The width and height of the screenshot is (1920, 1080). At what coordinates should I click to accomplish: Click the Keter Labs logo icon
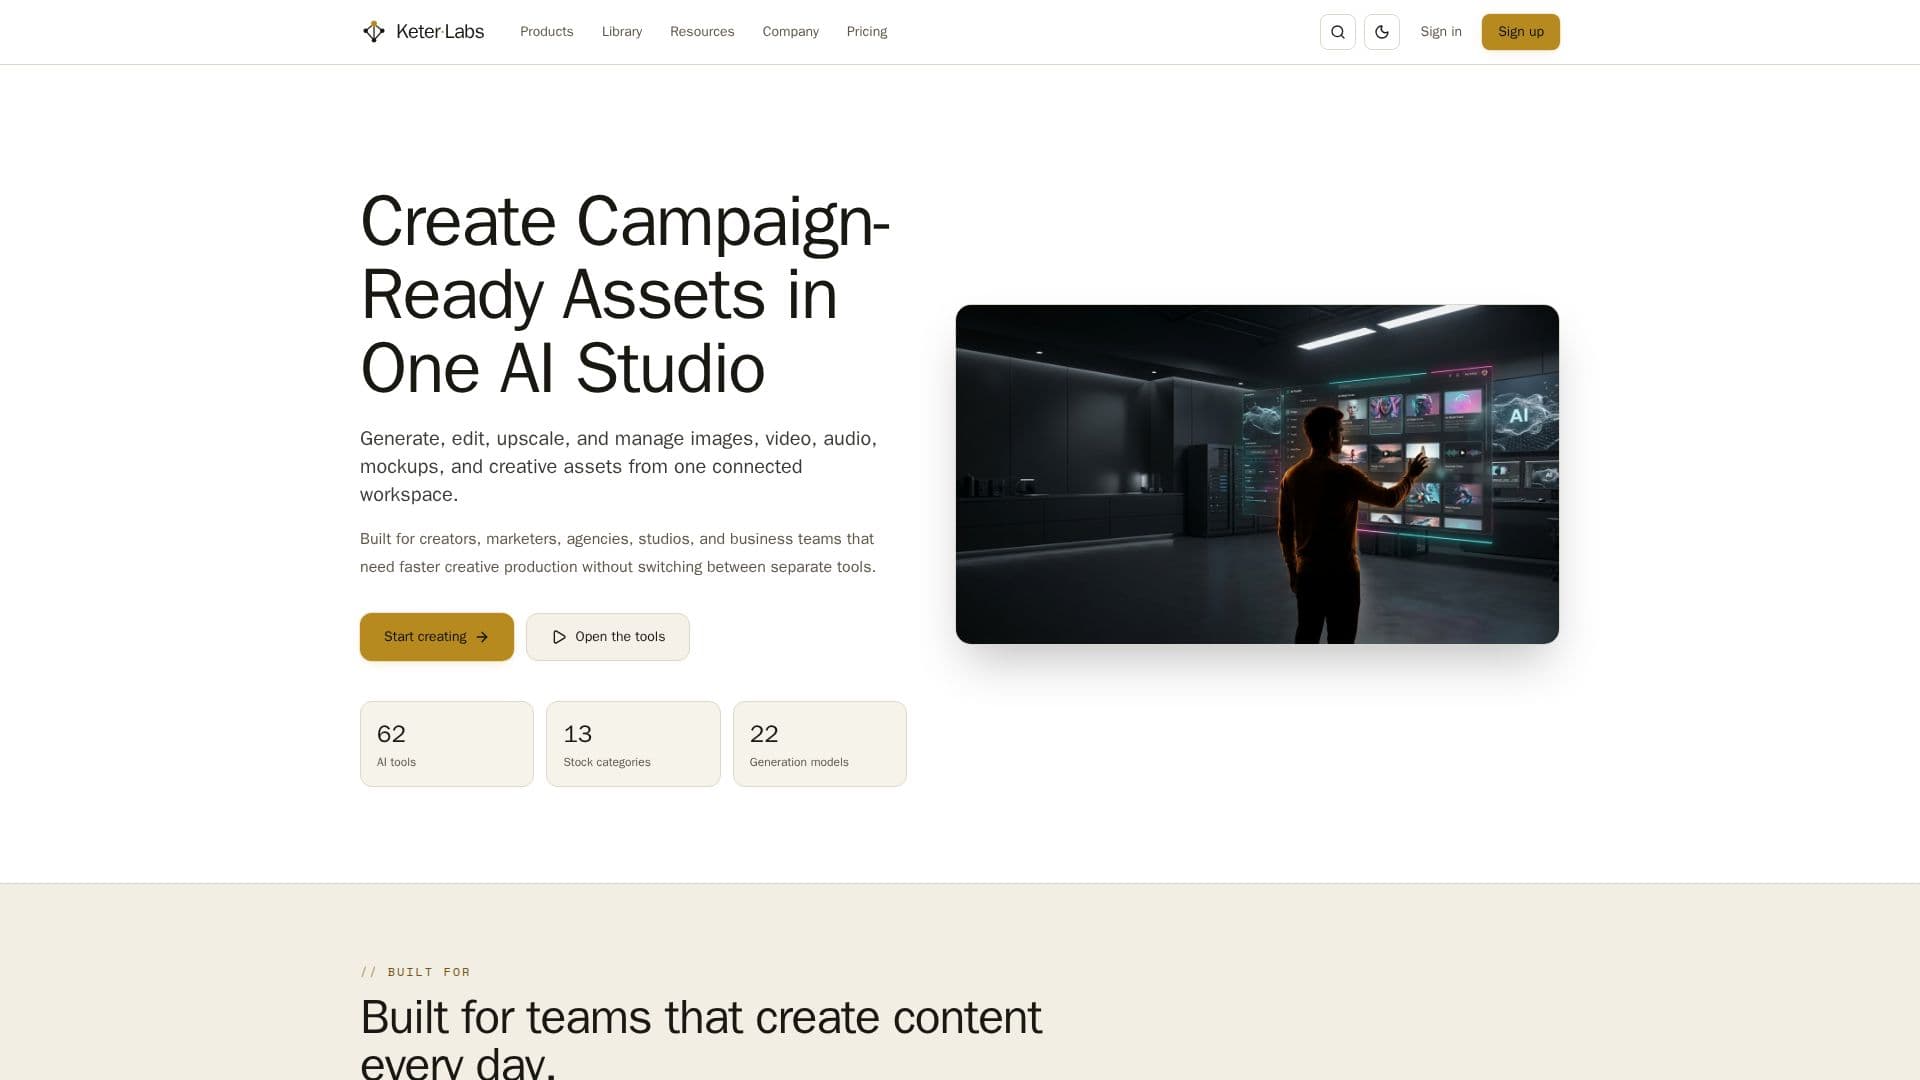[x=373, y=32]
